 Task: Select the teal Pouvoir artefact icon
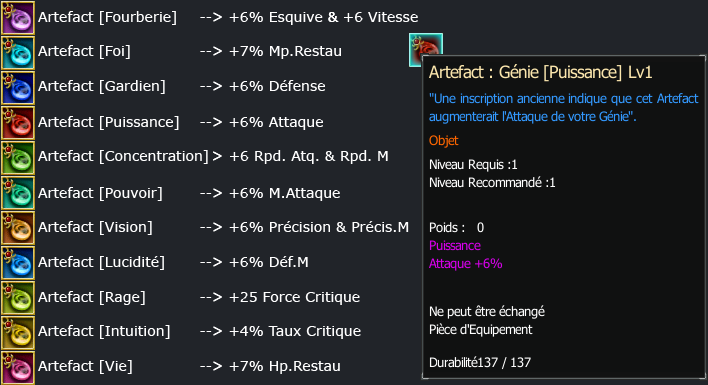click(18, 193)
